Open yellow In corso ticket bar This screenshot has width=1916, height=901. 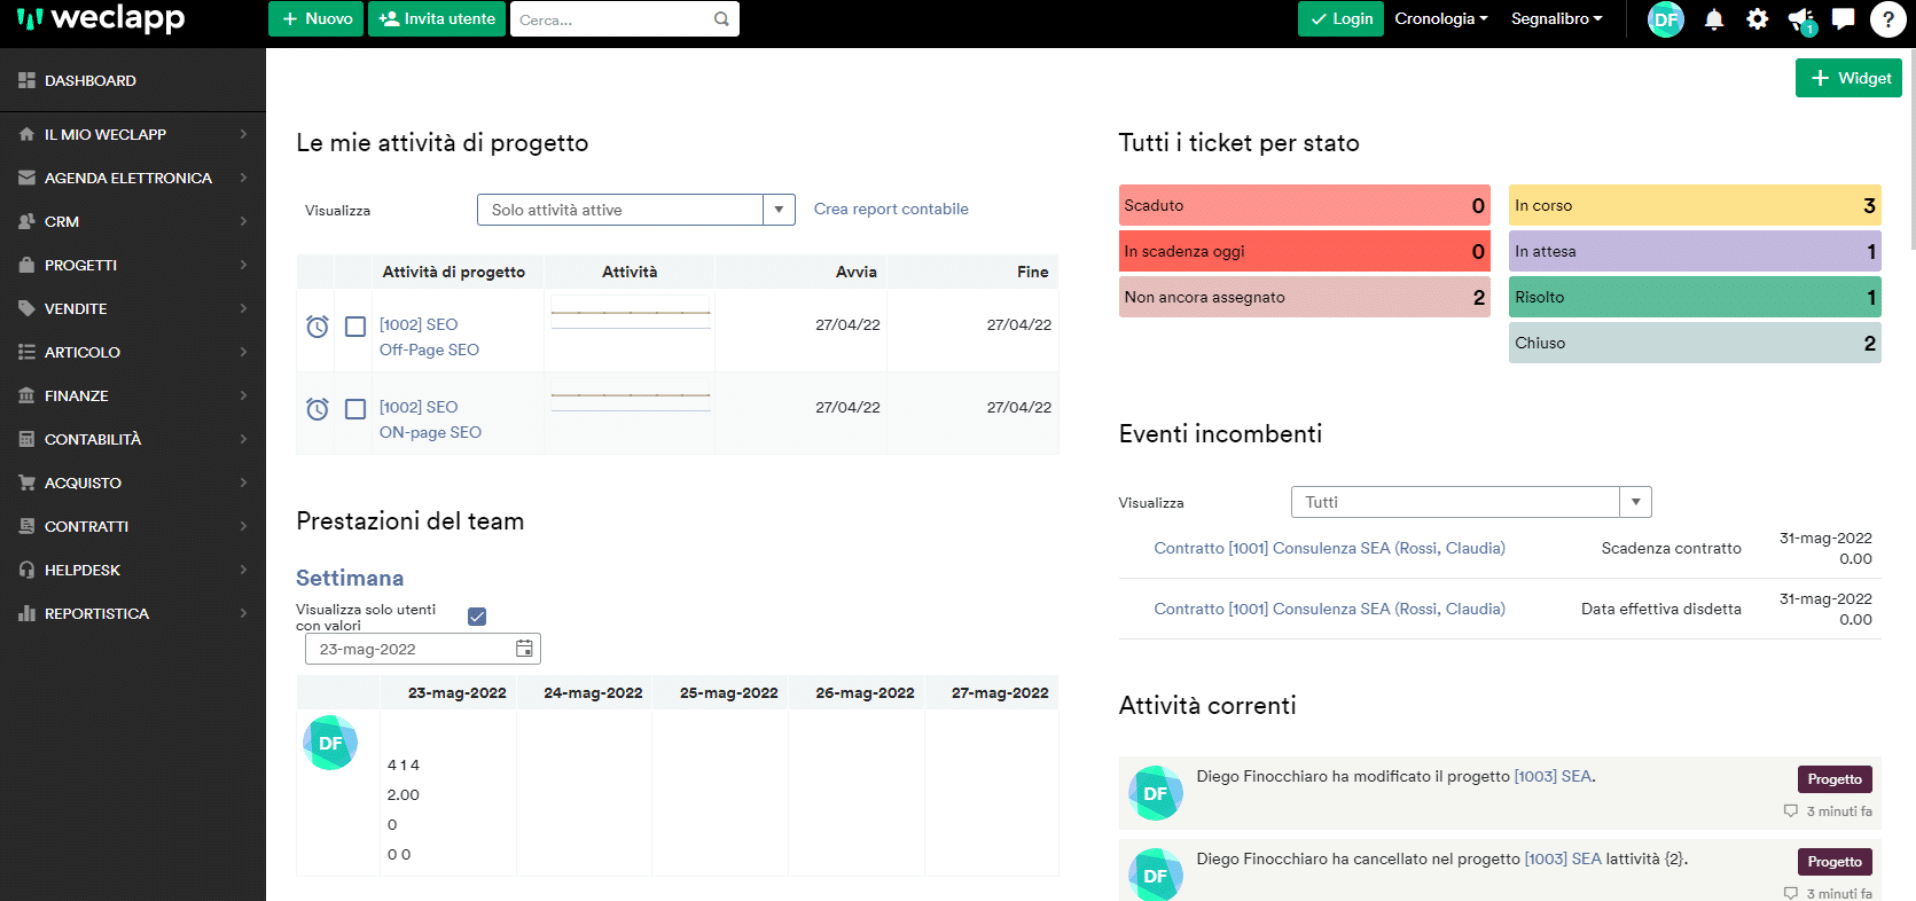coord(1695,205)
